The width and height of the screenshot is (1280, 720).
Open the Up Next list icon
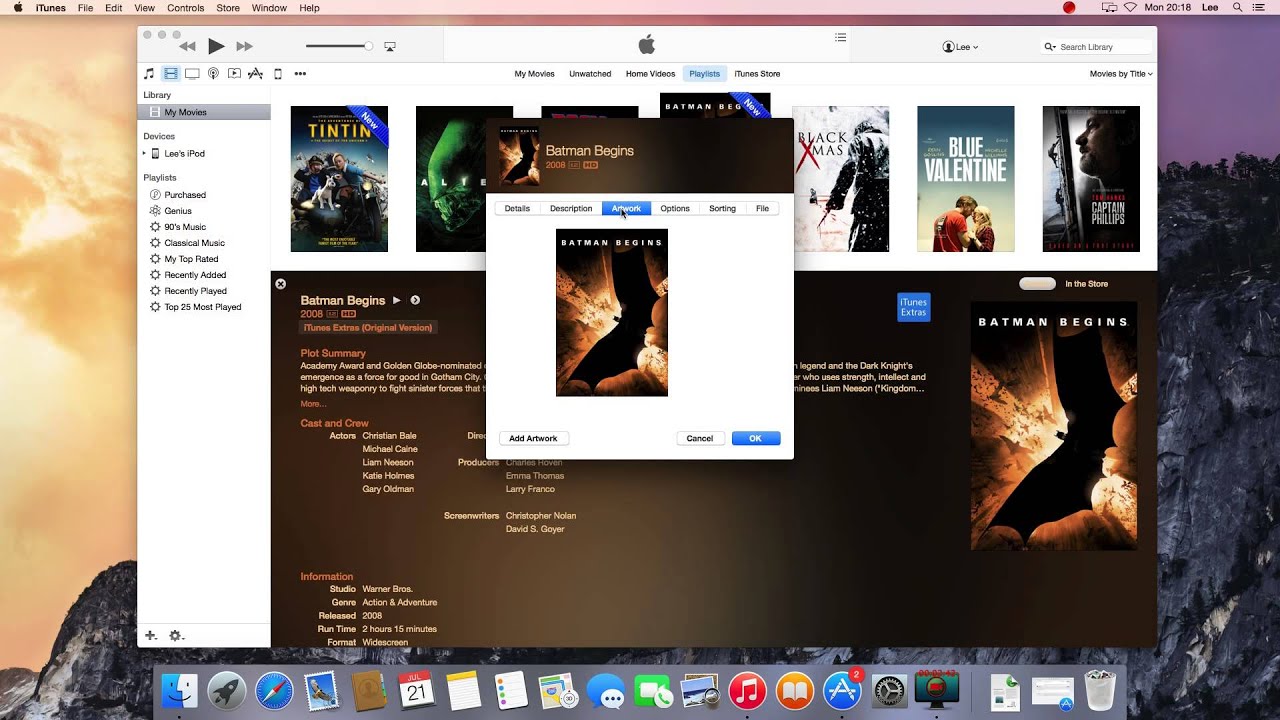click(841, 37)
